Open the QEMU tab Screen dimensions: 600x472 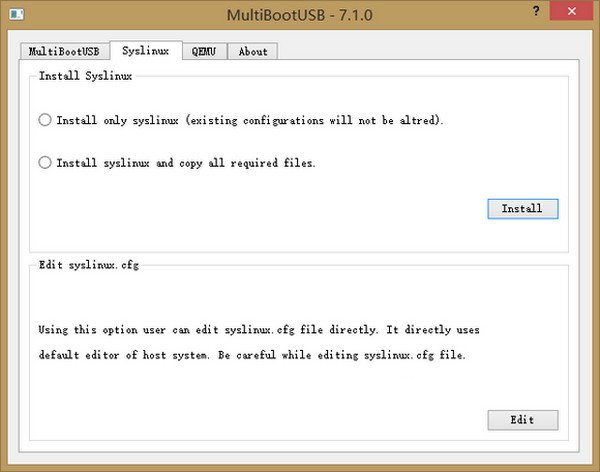click(x=205, y=51)
